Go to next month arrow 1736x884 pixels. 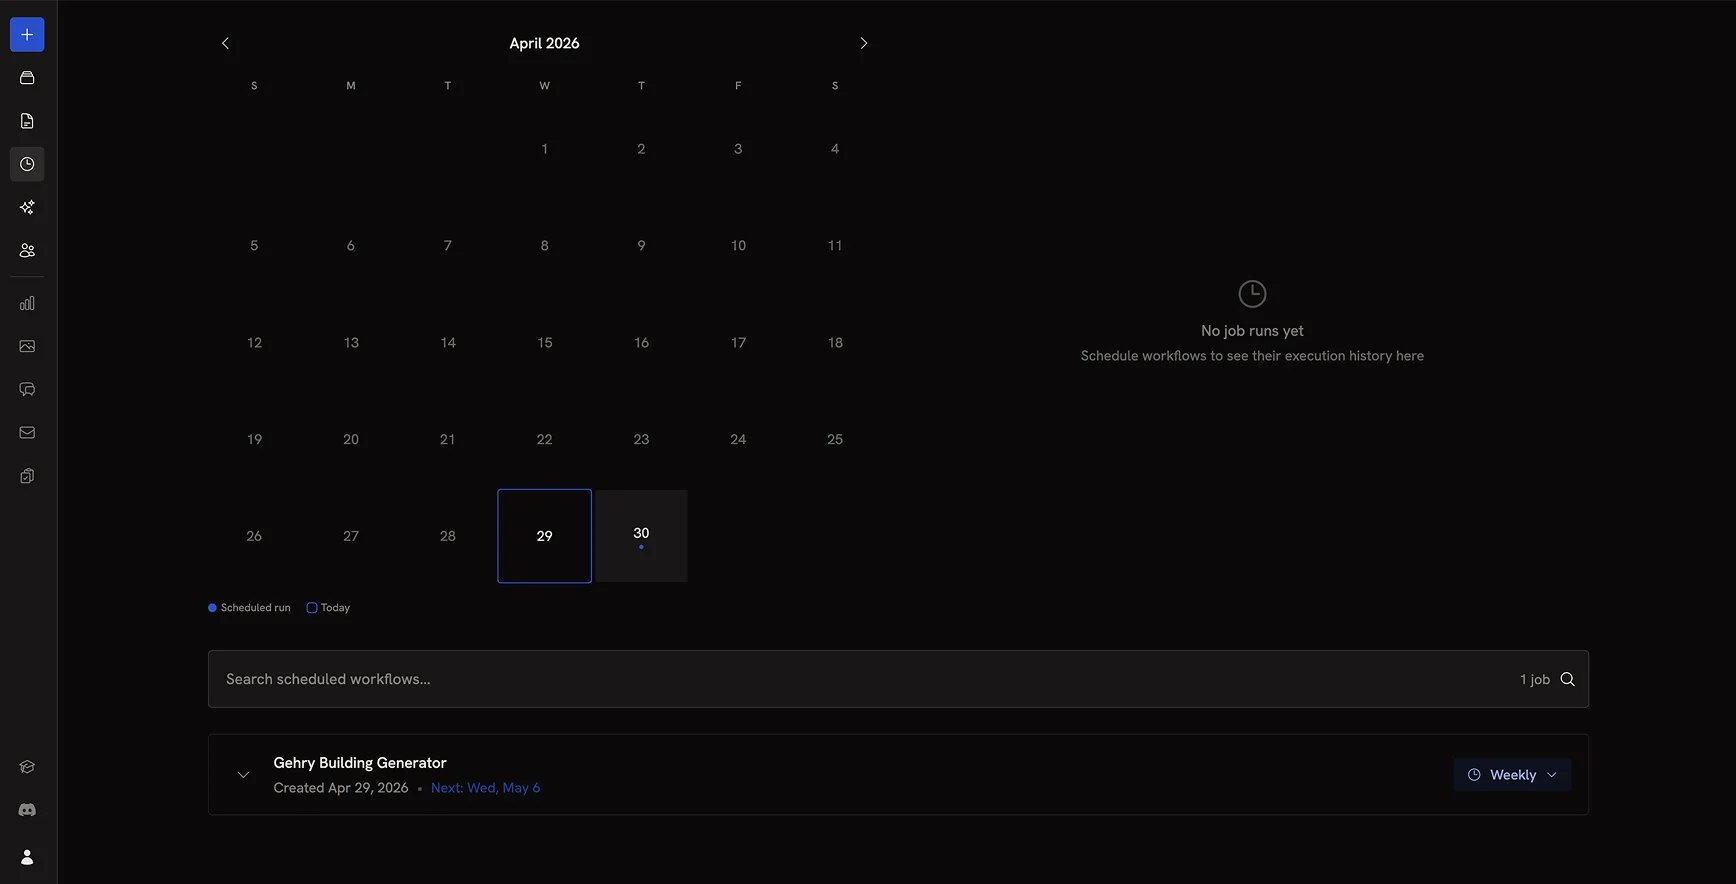864,43
